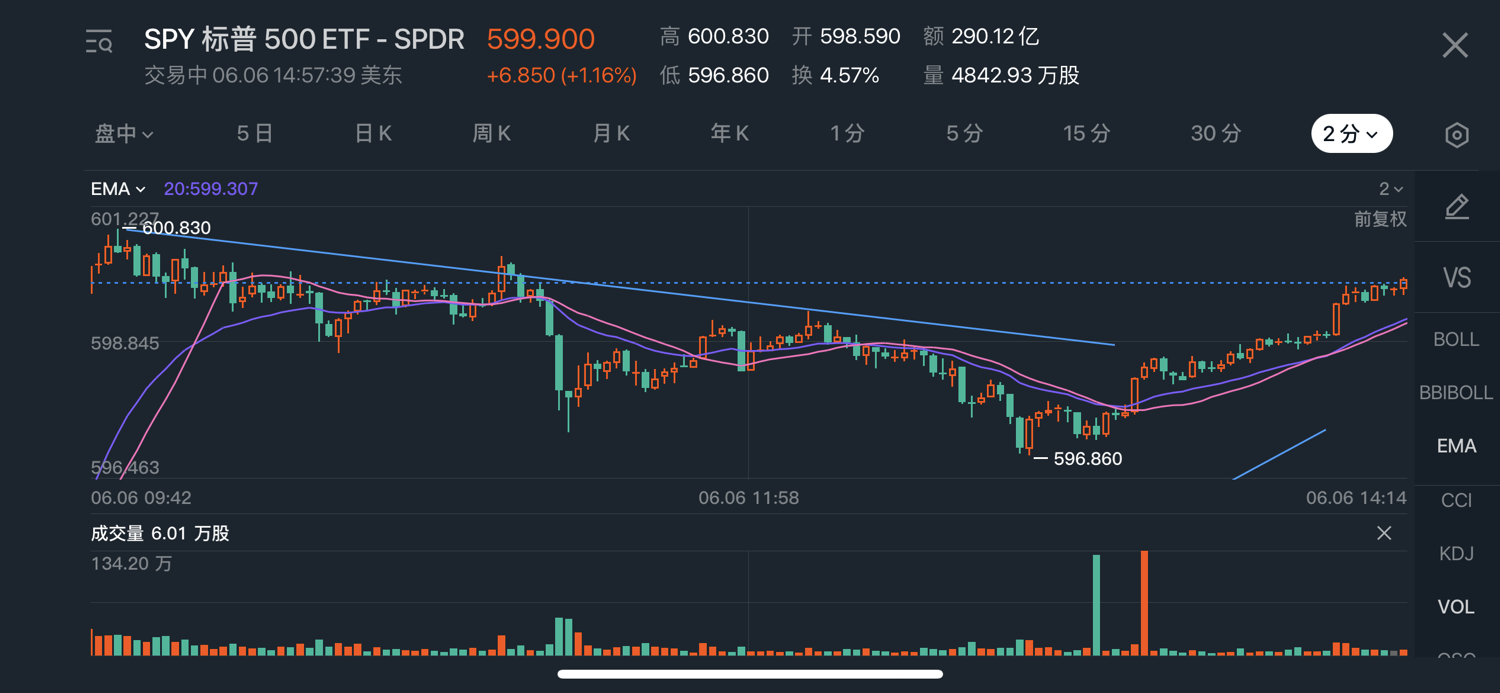Open the 2分 interval dropdown

[1352, 134]
